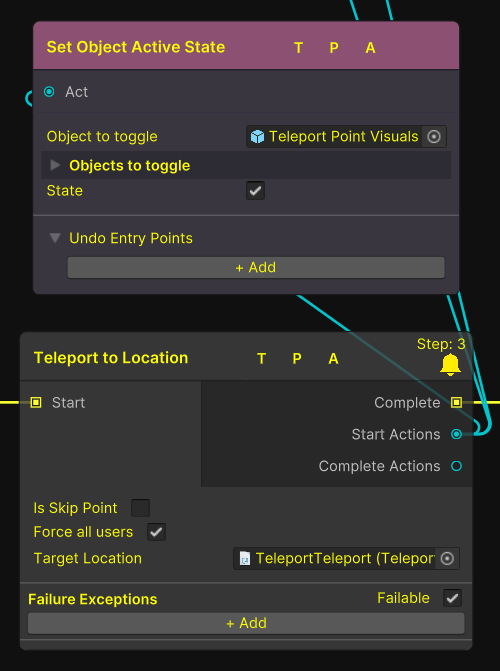
Task: Click the yellow bell notification icon
Action: coord(450,365)
